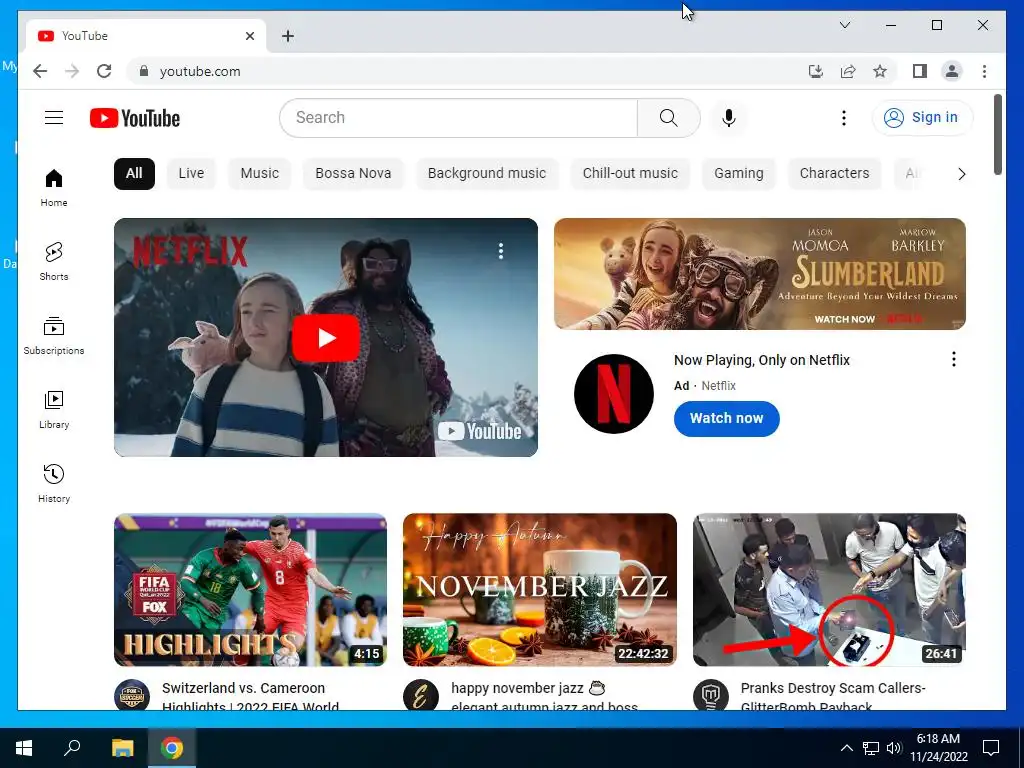
Task: Open Chrome three-dot menu
Action: [984, 71]
